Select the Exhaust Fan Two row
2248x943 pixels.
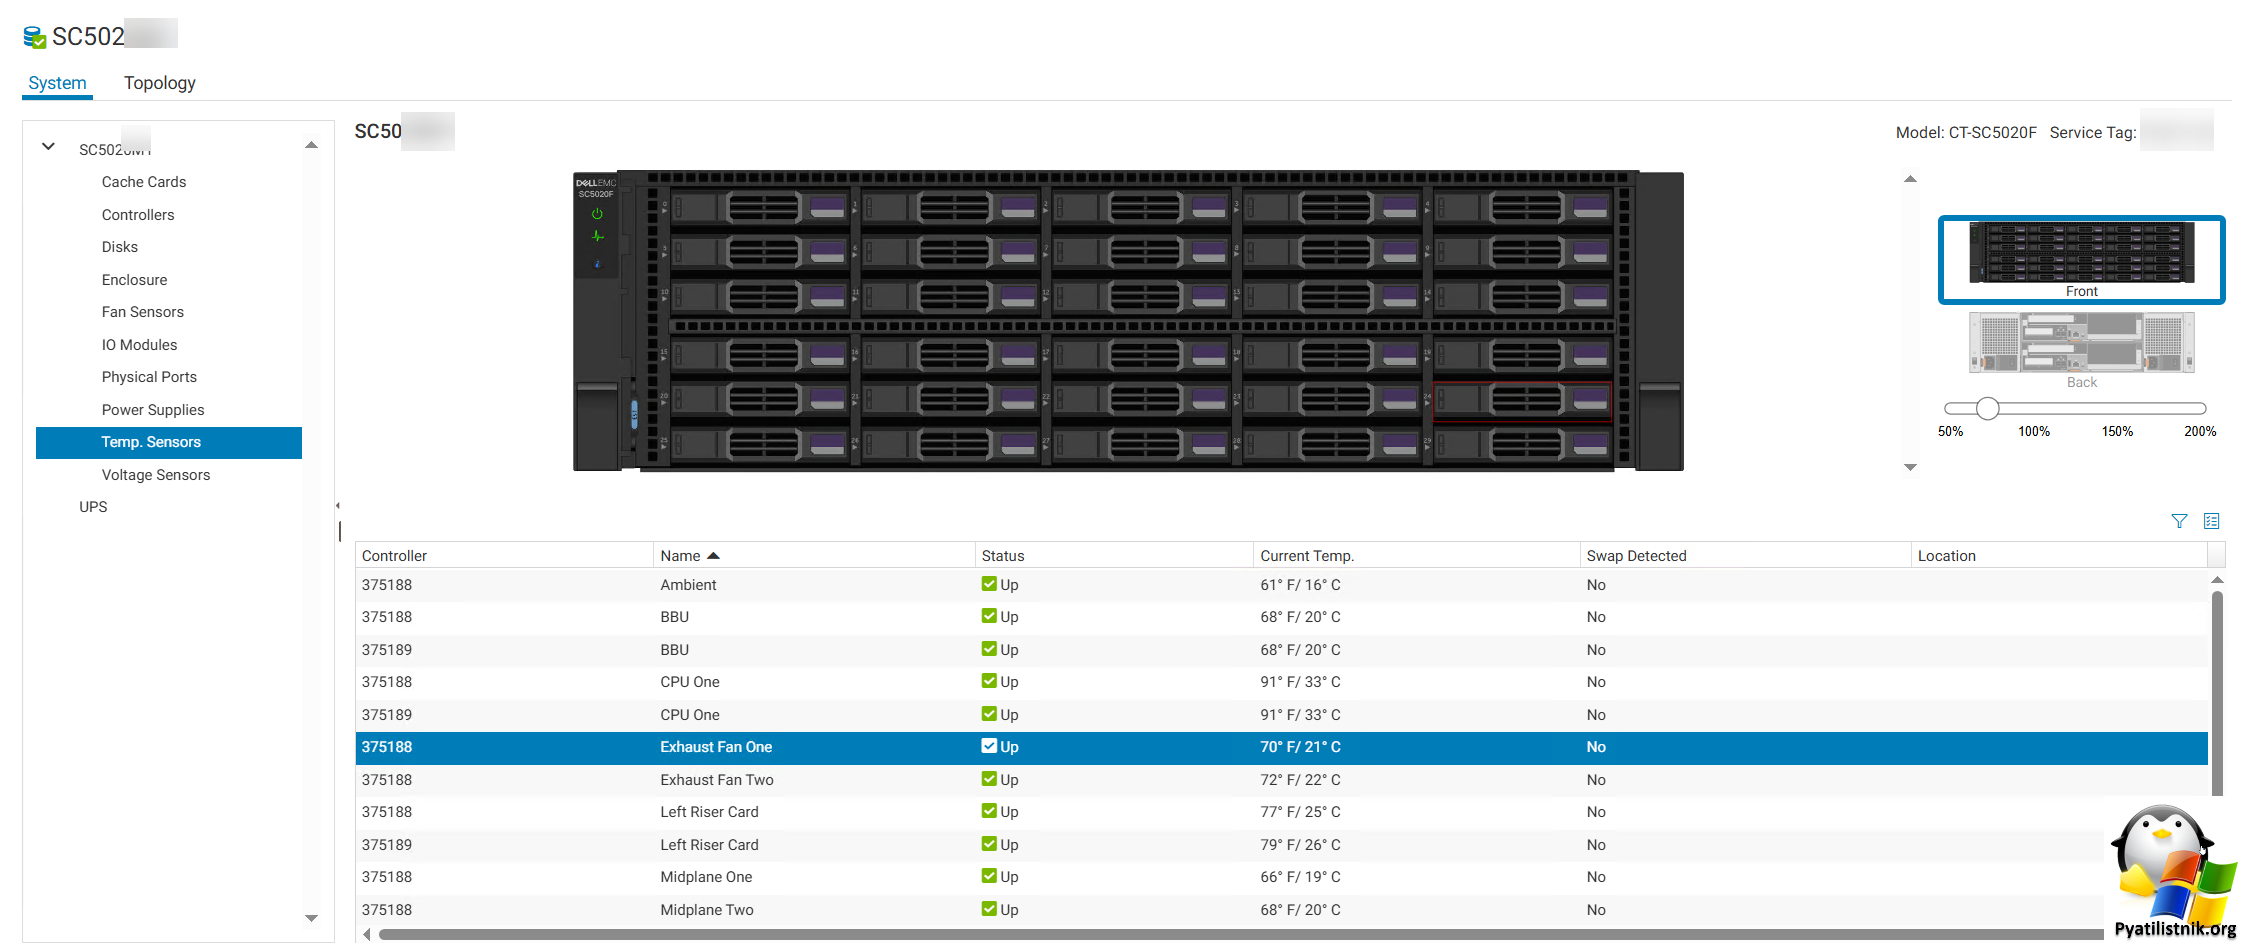pyautogui.click(x=1281, y=780)
